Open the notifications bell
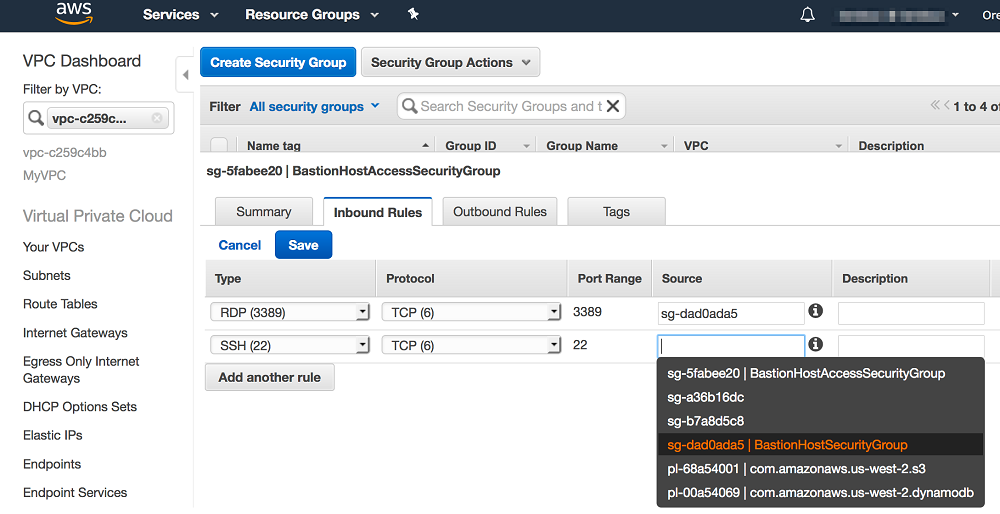 807,15
